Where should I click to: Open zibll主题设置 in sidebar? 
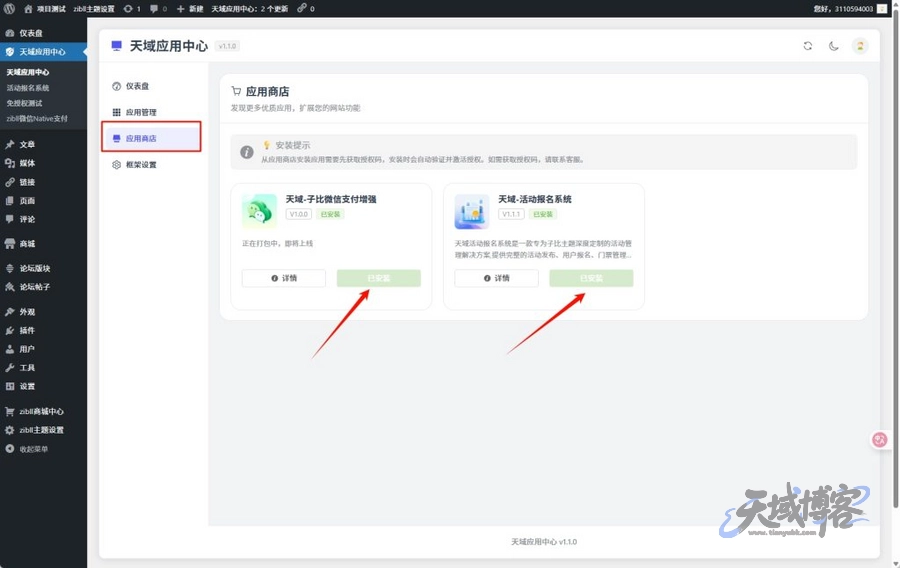pyautogui.click(x=43, y=430)
